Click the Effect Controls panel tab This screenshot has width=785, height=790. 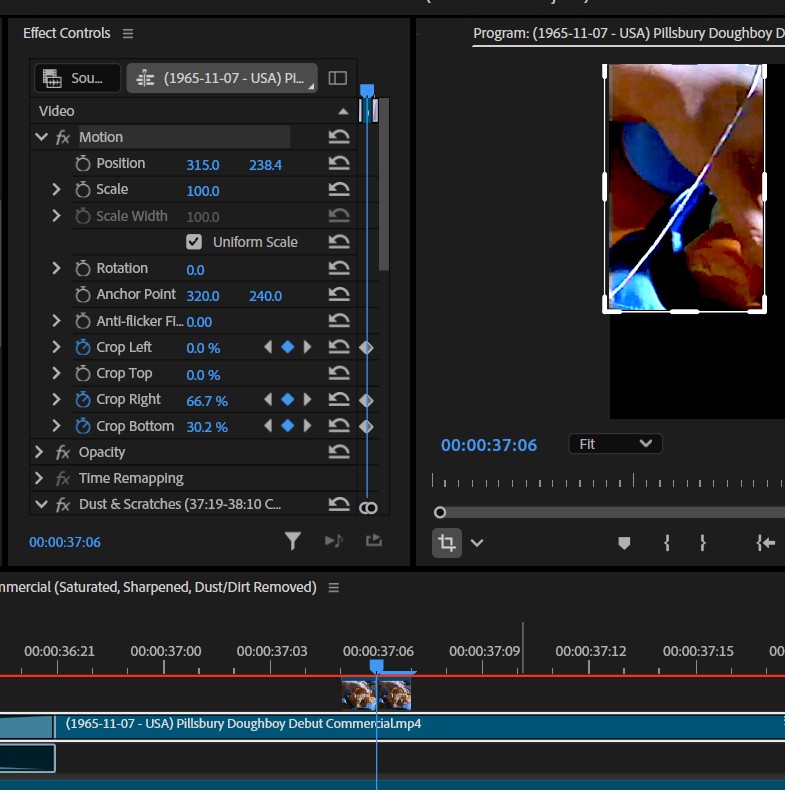pyautogui.click(x=67, y=33)
